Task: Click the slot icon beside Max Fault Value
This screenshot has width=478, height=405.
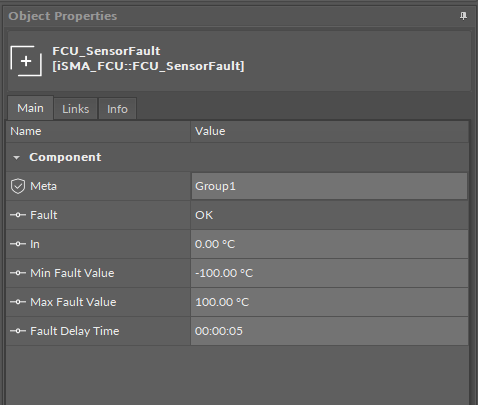Action: pyautogui.click(x=18, y=302)
